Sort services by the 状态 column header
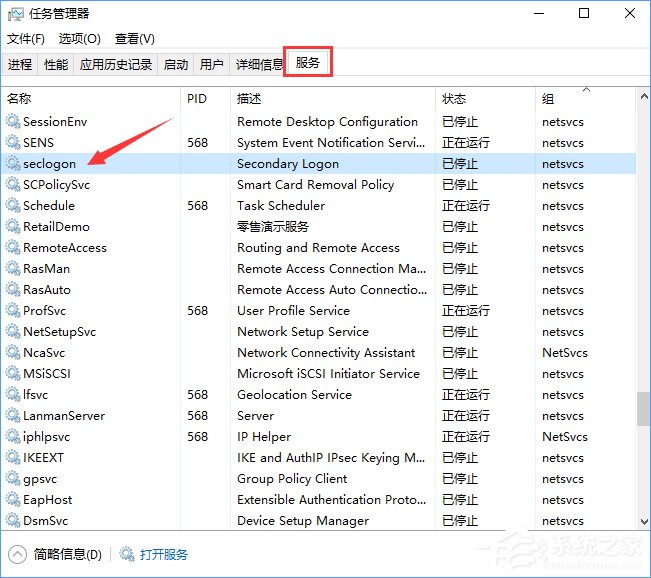Viewport: 651px width, 578px height. pyautogui.click(x=485, y=99)
